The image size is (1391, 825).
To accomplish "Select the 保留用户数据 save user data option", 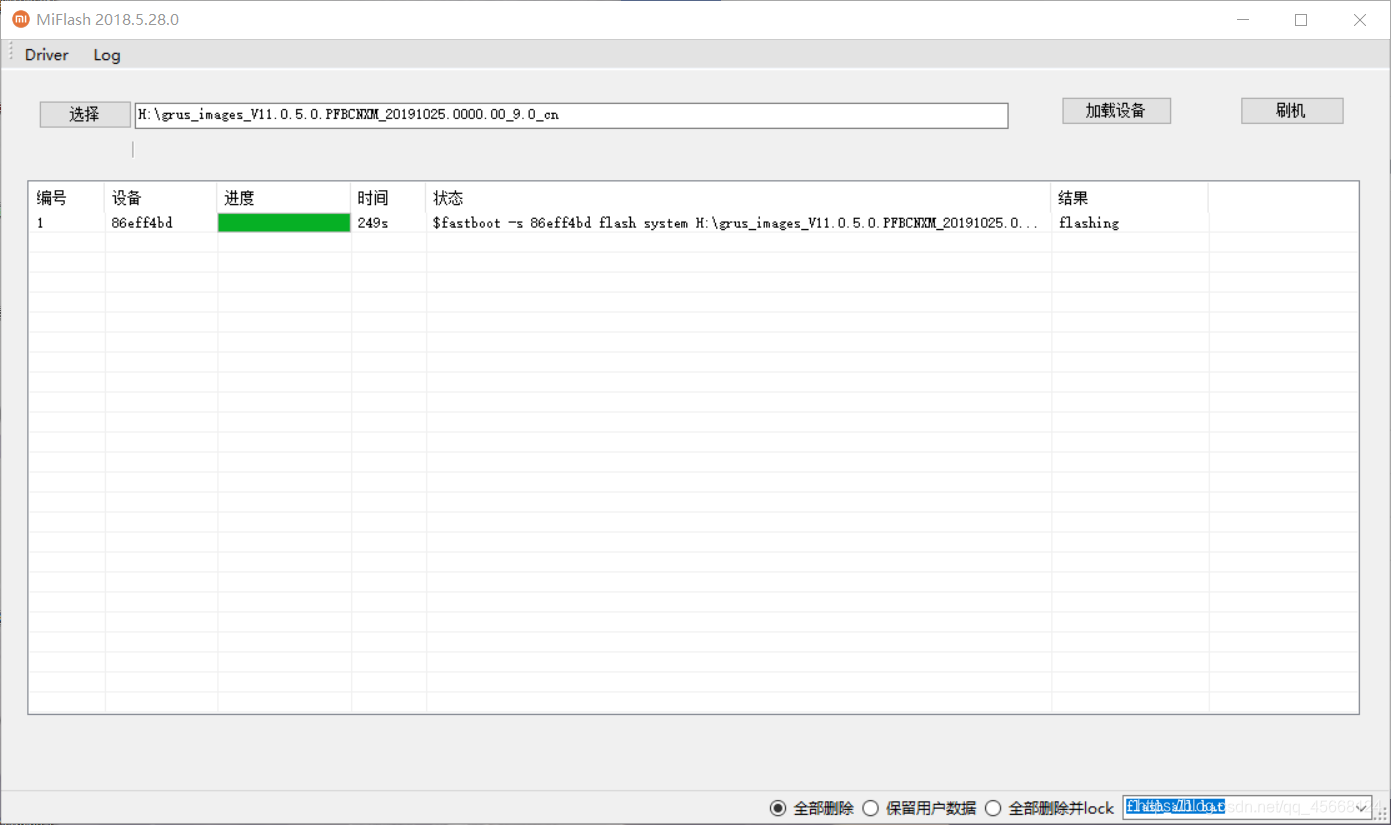I will (919, 808).
